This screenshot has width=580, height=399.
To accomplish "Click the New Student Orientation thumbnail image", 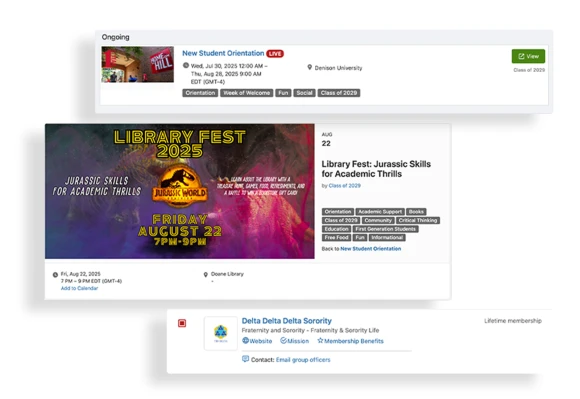I will pos(138,64).
